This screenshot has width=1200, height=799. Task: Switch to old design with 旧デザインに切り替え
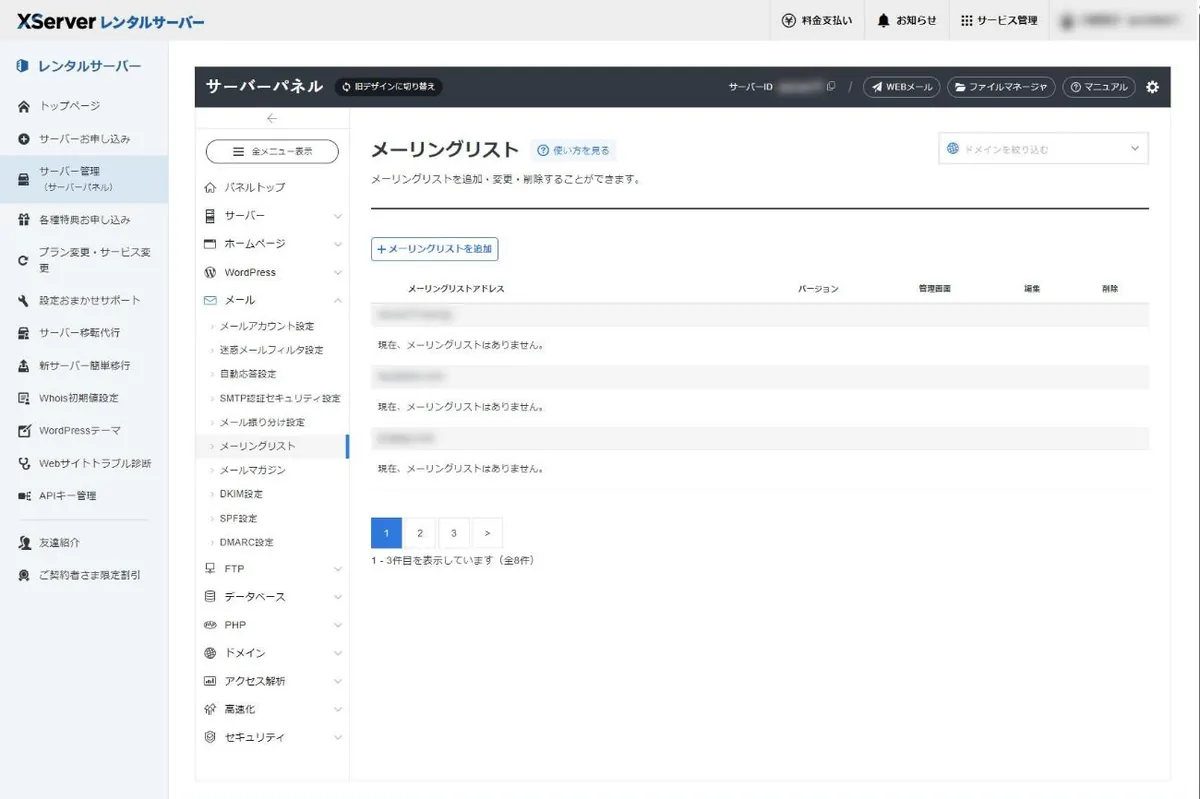(388, 87)
